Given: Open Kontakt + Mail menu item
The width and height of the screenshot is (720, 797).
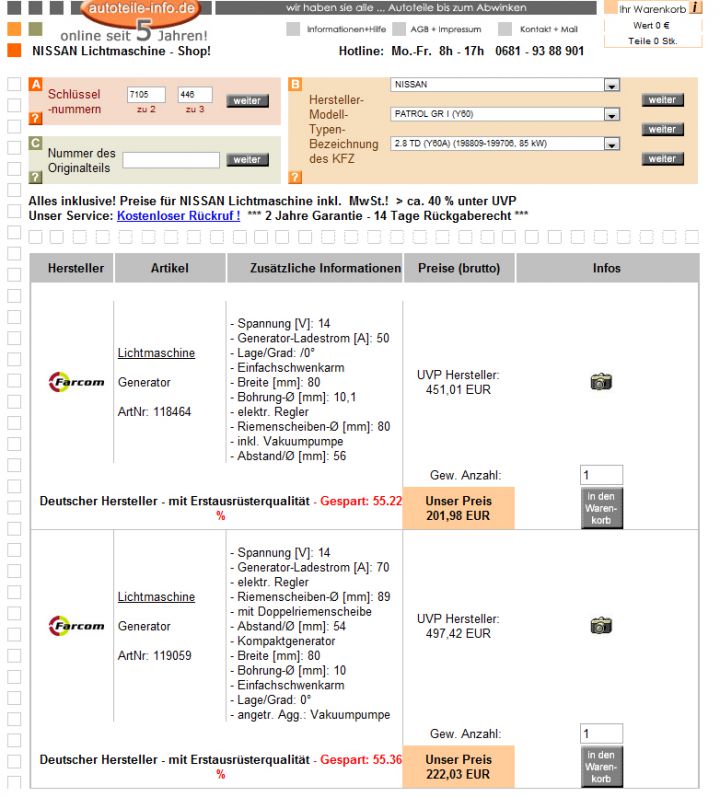Looking at the screenshot, I should [548, 29].
